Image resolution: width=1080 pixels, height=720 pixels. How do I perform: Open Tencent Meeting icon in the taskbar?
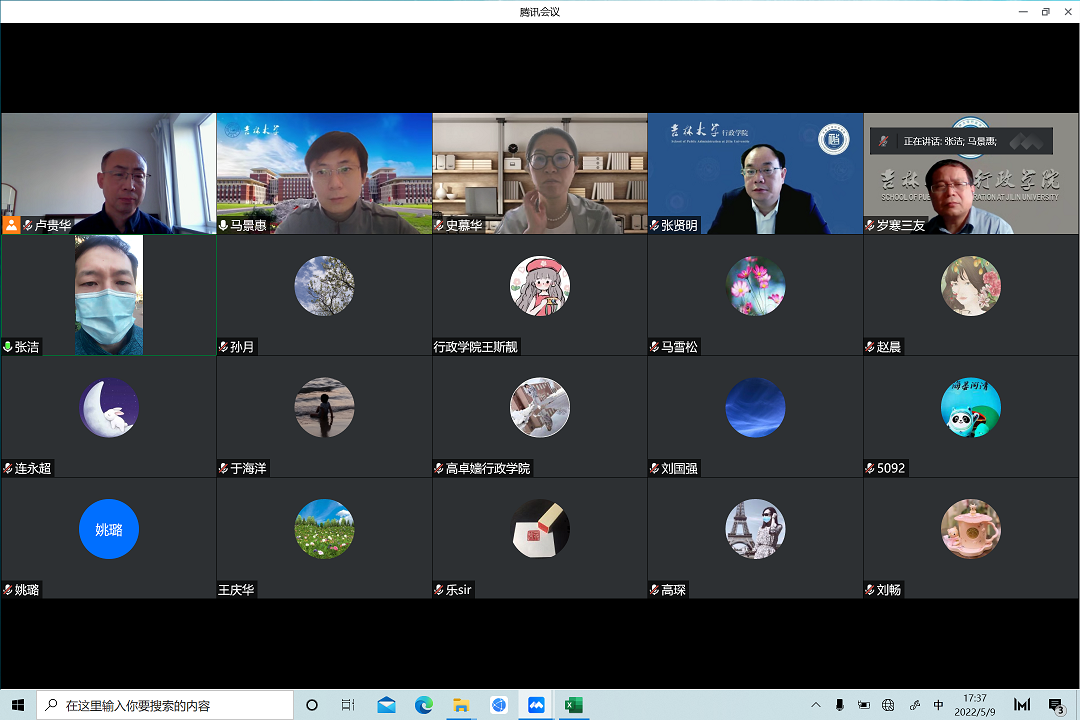(x=536, y=705)
